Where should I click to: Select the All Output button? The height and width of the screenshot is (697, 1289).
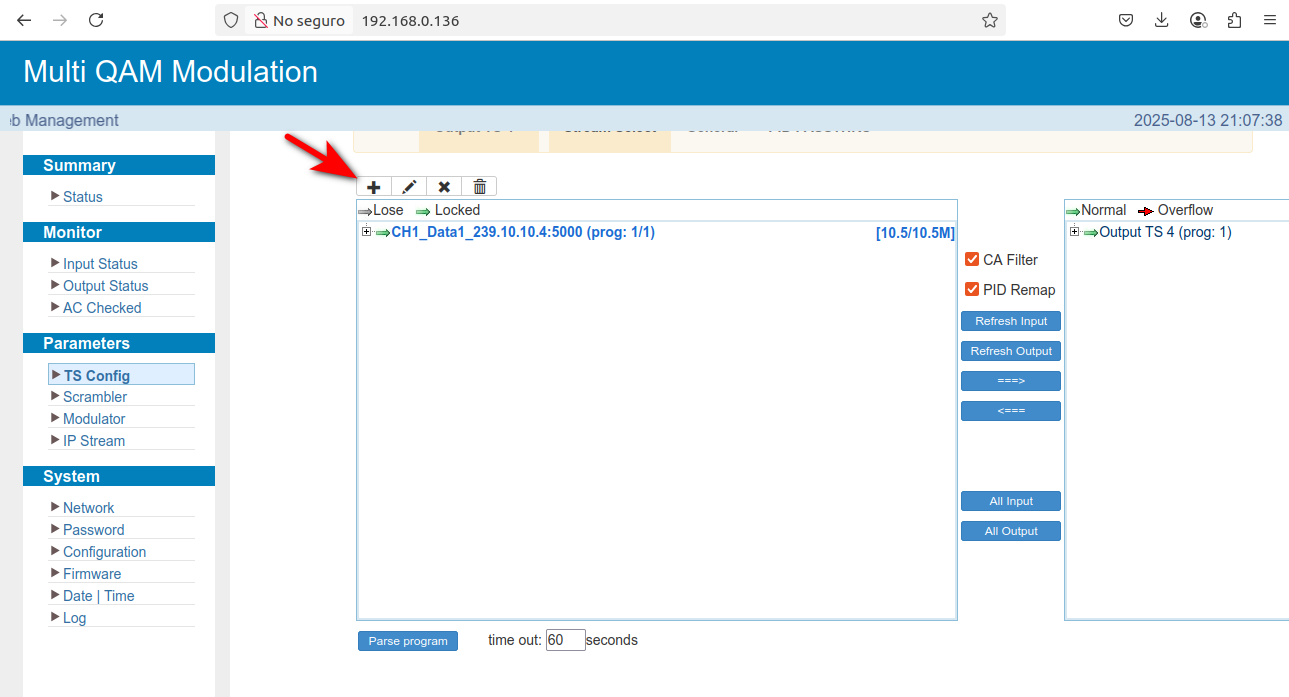[1011, 531]
